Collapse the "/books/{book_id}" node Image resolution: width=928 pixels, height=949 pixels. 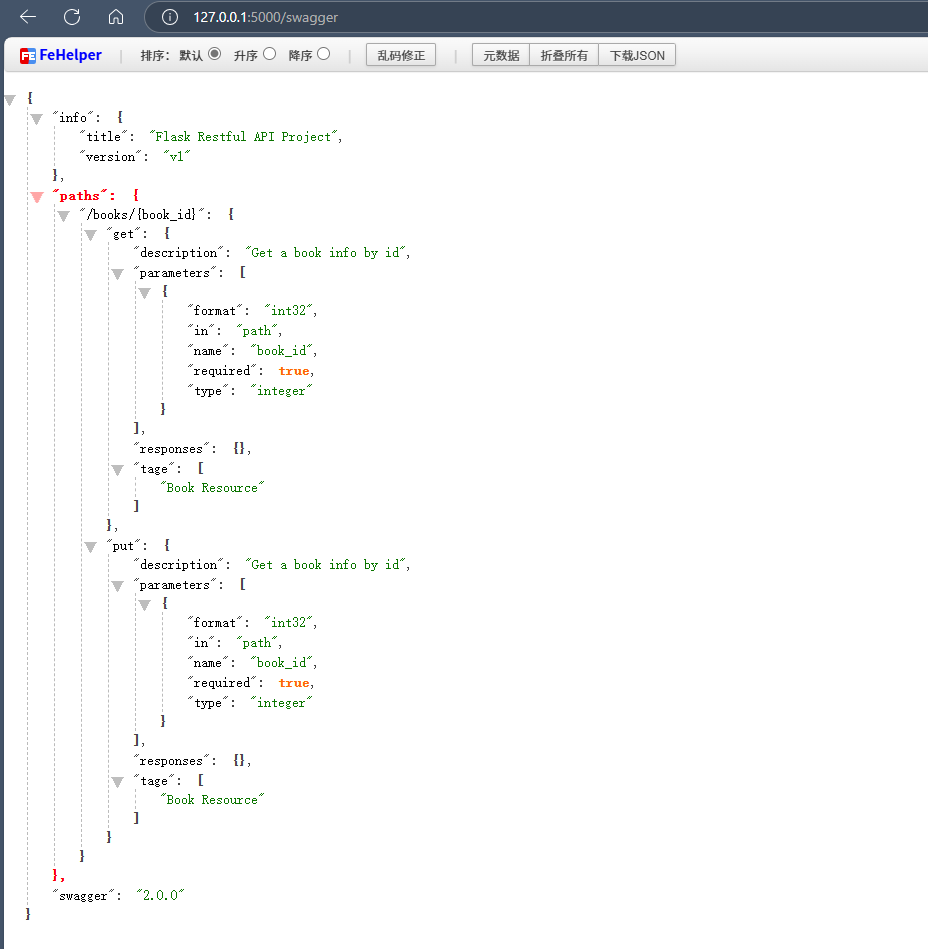coord(64,216)
